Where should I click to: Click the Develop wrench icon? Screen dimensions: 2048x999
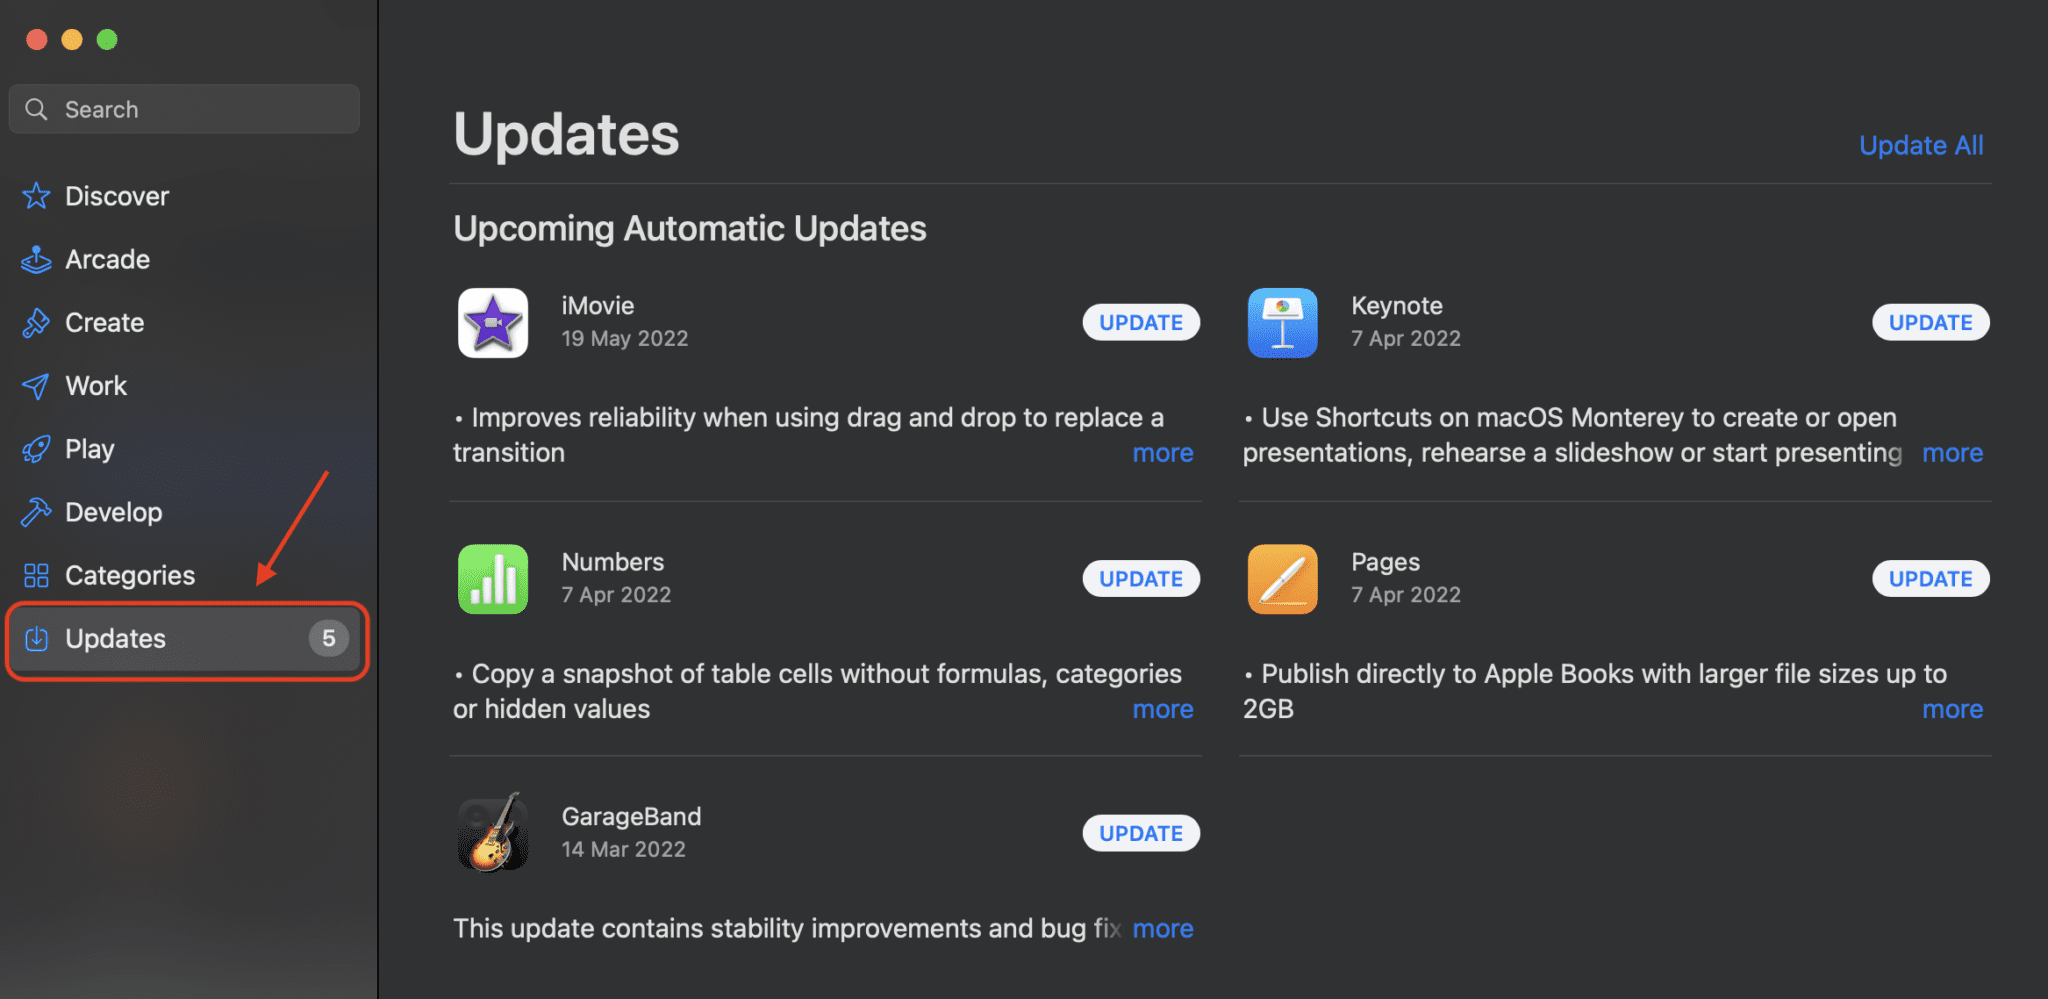[x=36, y=511]
